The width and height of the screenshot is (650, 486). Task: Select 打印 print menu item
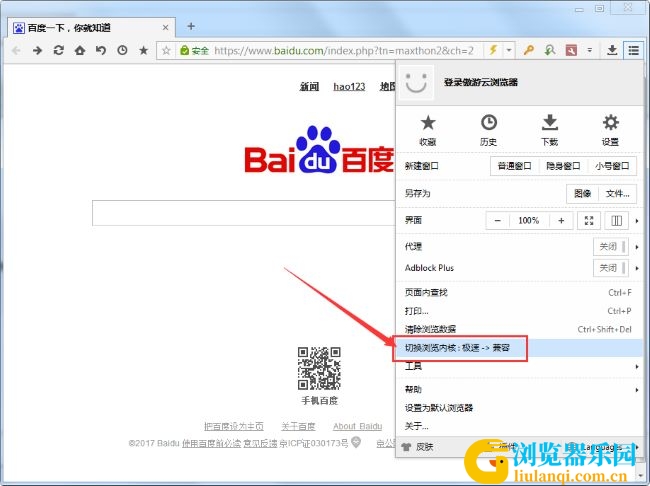click(519, 311)
